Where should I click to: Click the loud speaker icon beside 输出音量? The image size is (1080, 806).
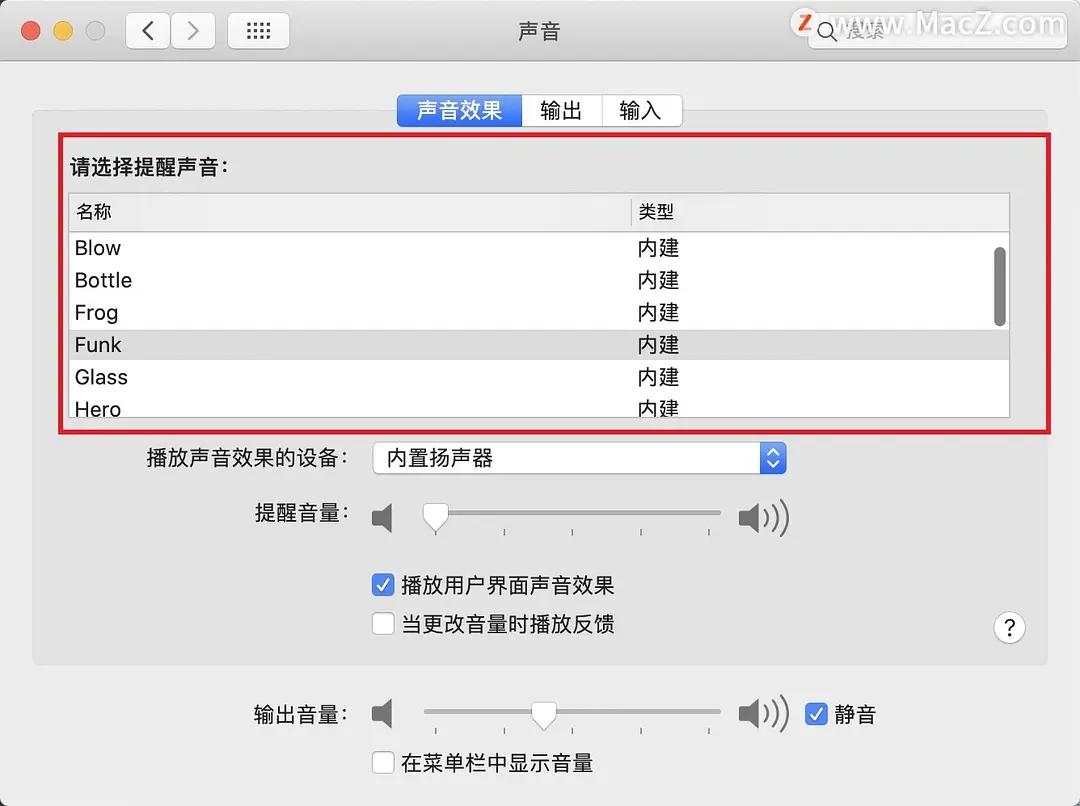[762, 714]
